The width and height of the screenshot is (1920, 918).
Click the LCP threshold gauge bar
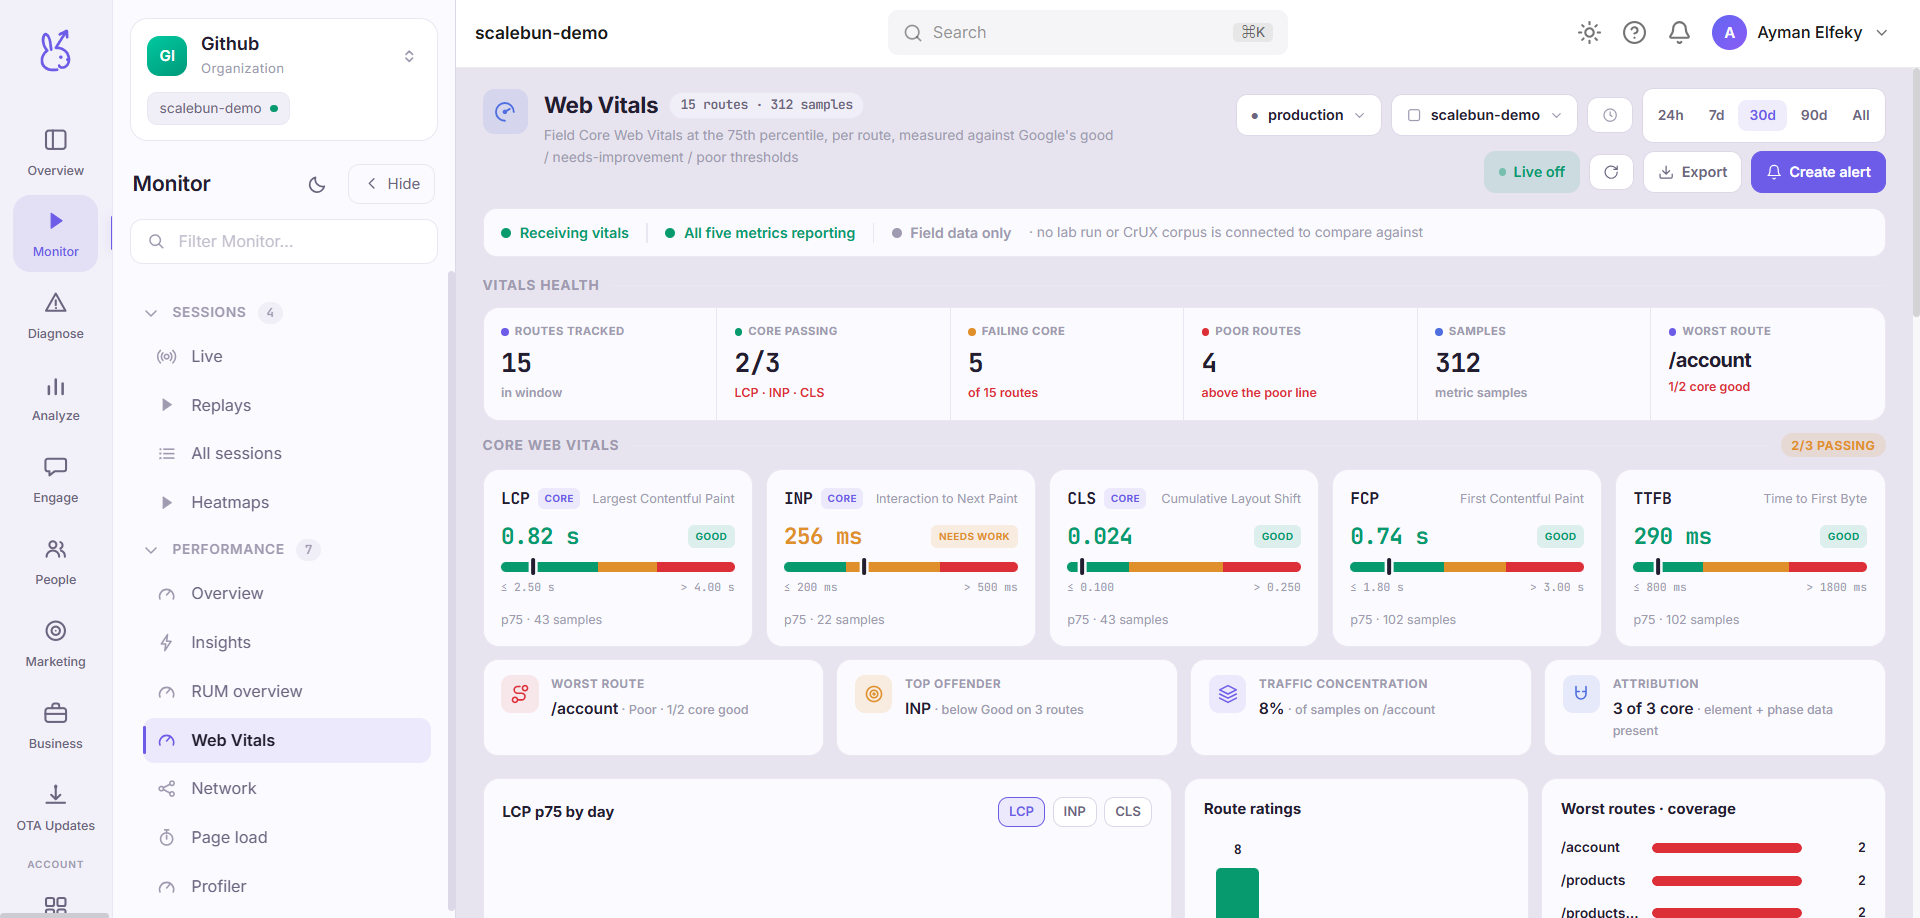coord(617,567)
